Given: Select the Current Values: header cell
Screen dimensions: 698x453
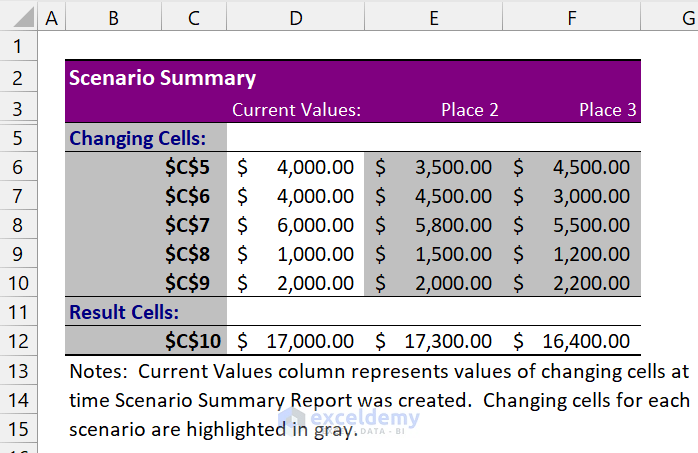Looking at the screenshot, I should click(296, 109).
